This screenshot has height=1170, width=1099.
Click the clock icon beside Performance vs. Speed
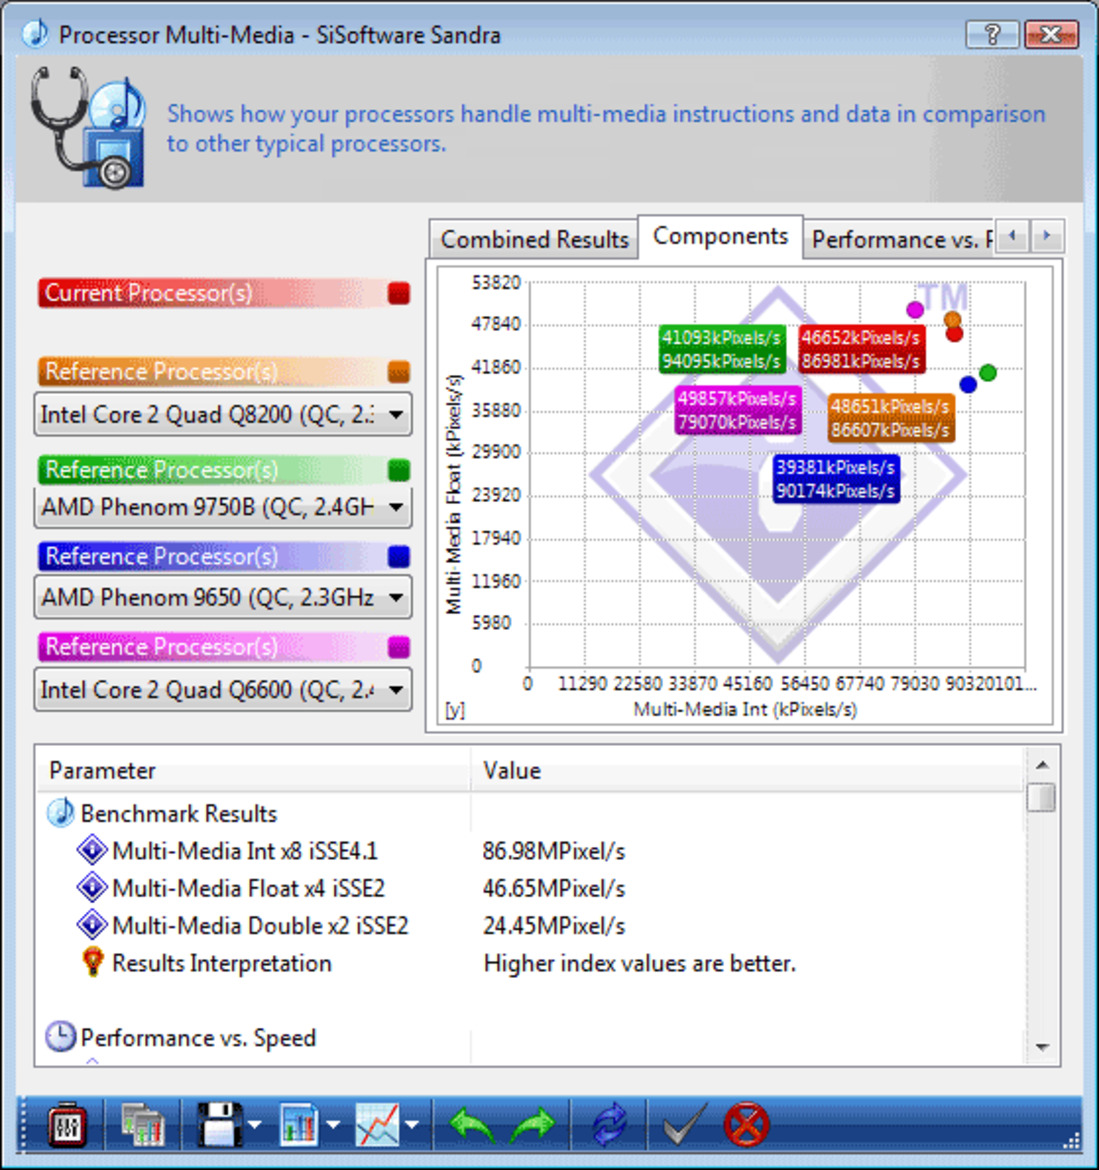coord(60,1036)
